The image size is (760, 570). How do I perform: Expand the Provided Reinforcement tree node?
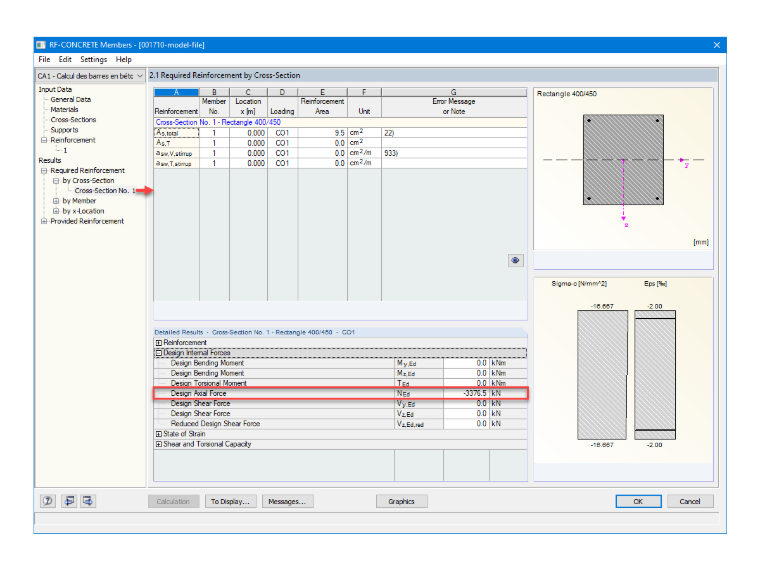tap(44, 221)
